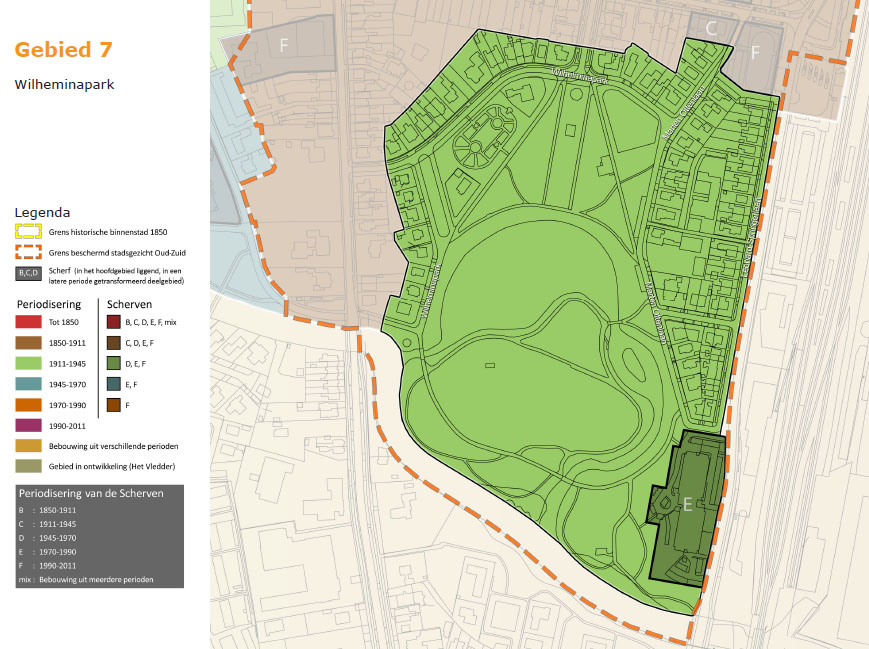Click the purple 1990-2011 period swatch
The image size is (869, 649).
30,425
